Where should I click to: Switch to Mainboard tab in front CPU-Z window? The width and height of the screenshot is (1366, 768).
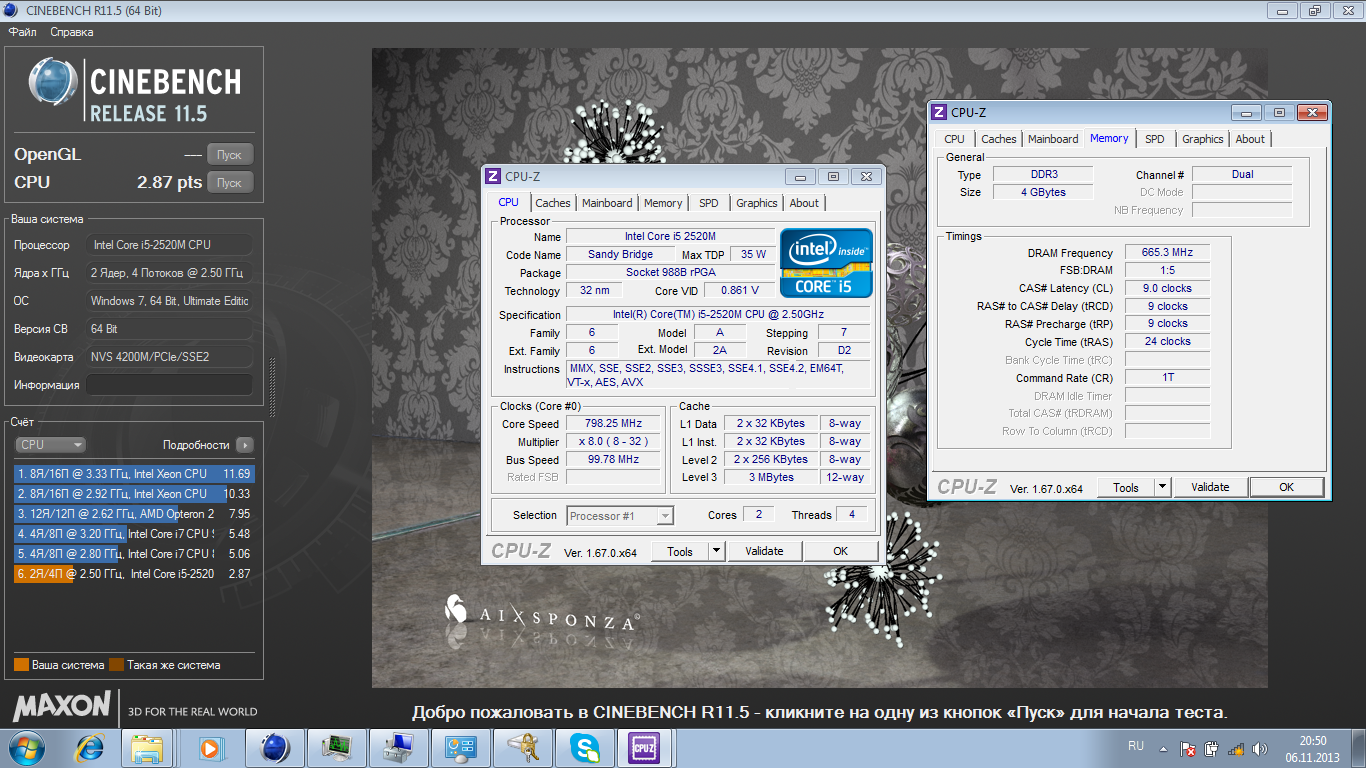tap(607, 203)
